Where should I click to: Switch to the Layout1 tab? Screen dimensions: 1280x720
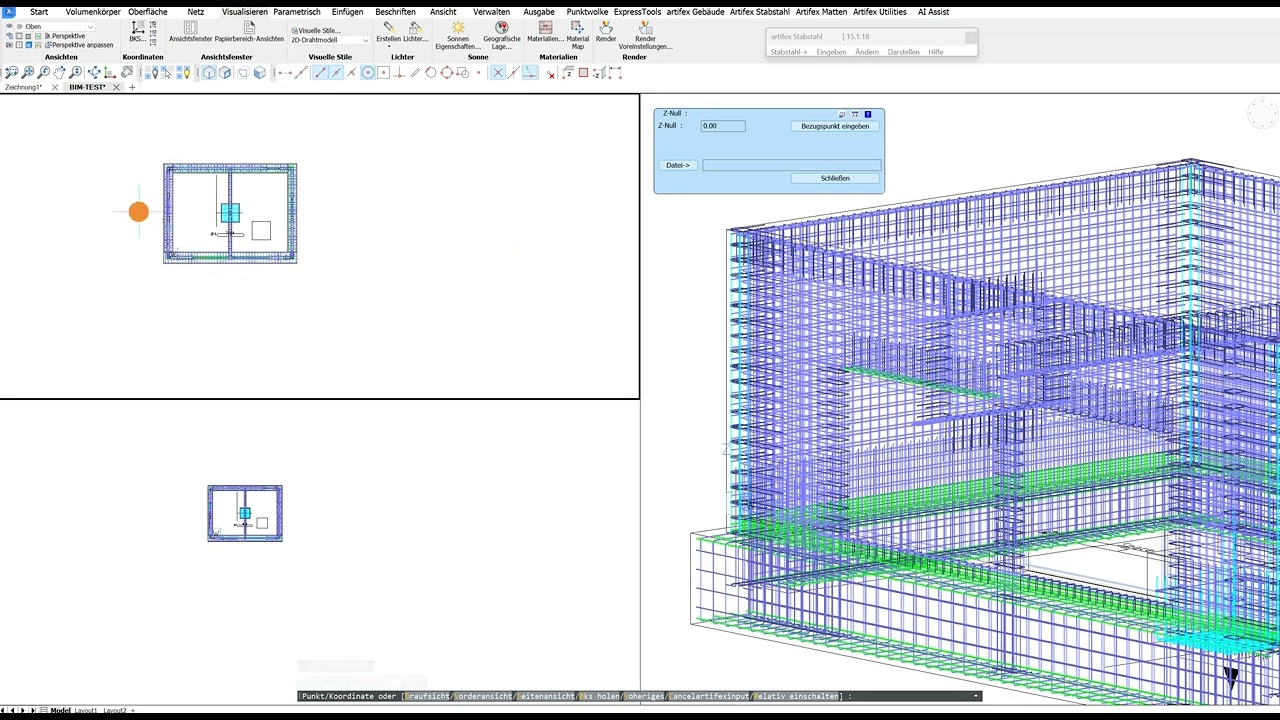[x=86, y=710]
